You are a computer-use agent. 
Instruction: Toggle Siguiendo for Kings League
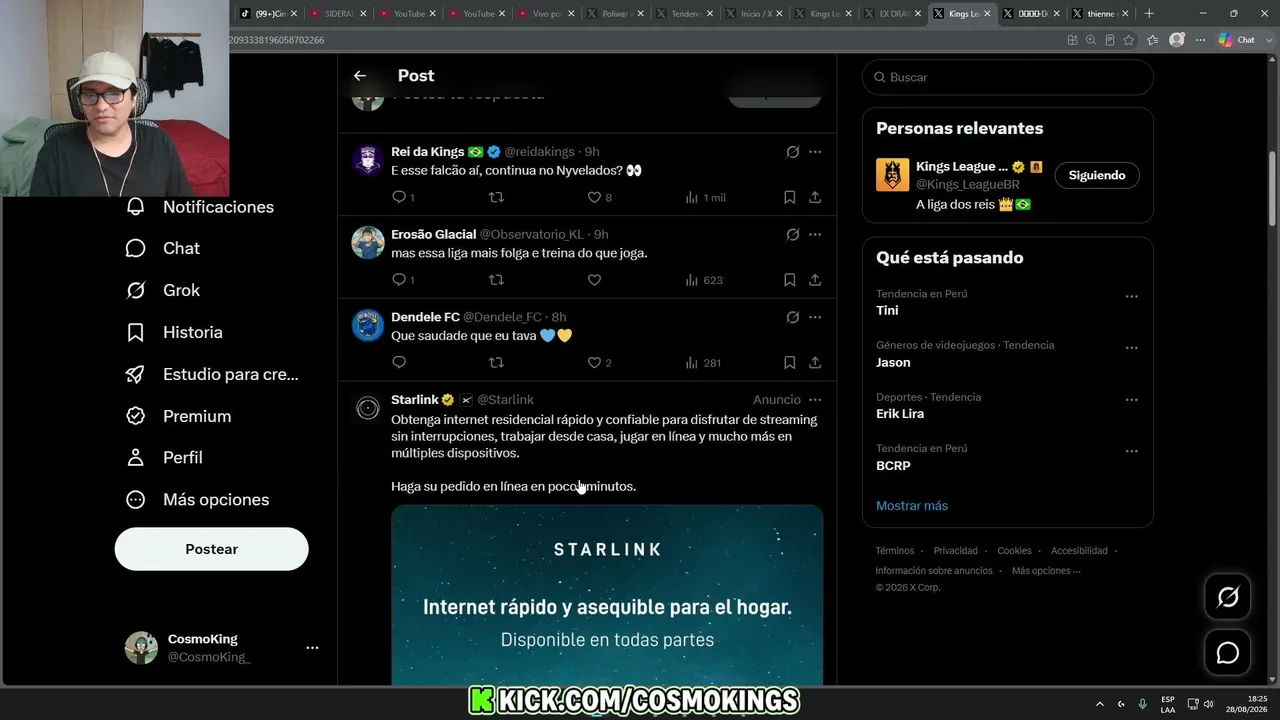coord(1097,175)
